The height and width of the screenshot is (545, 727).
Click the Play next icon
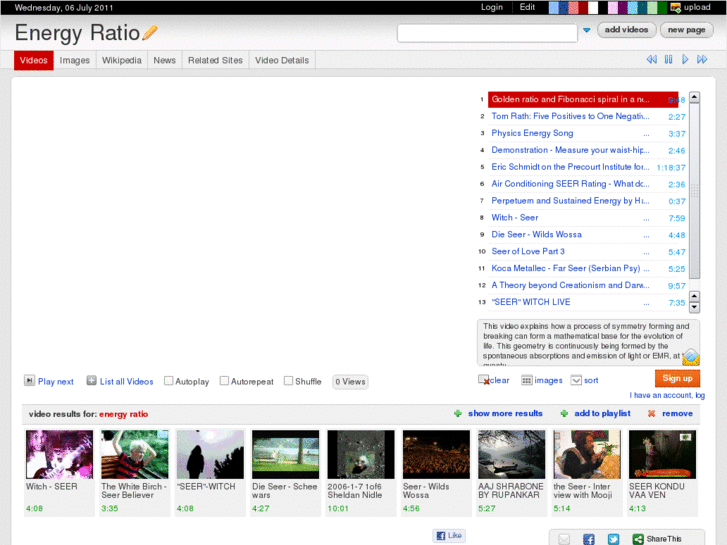tap(29, 381)
